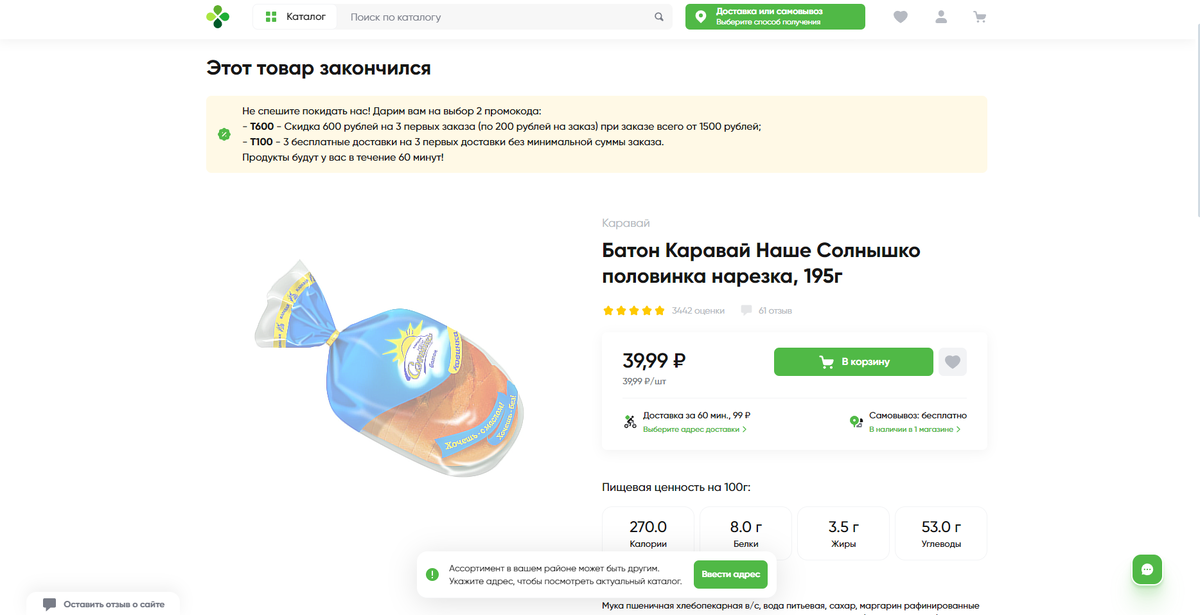
Task: Click the speech-bubble icon beside отзывы count
Action: coord(746,310)
